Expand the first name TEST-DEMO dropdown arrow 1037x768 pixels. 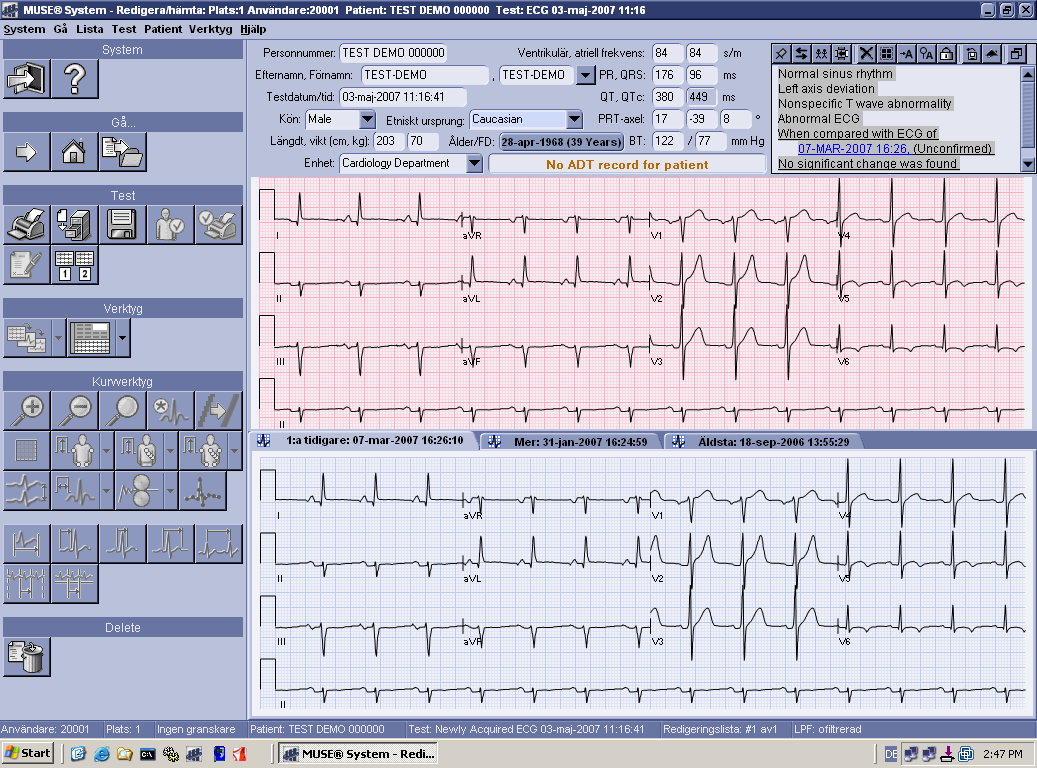point(585,75)
